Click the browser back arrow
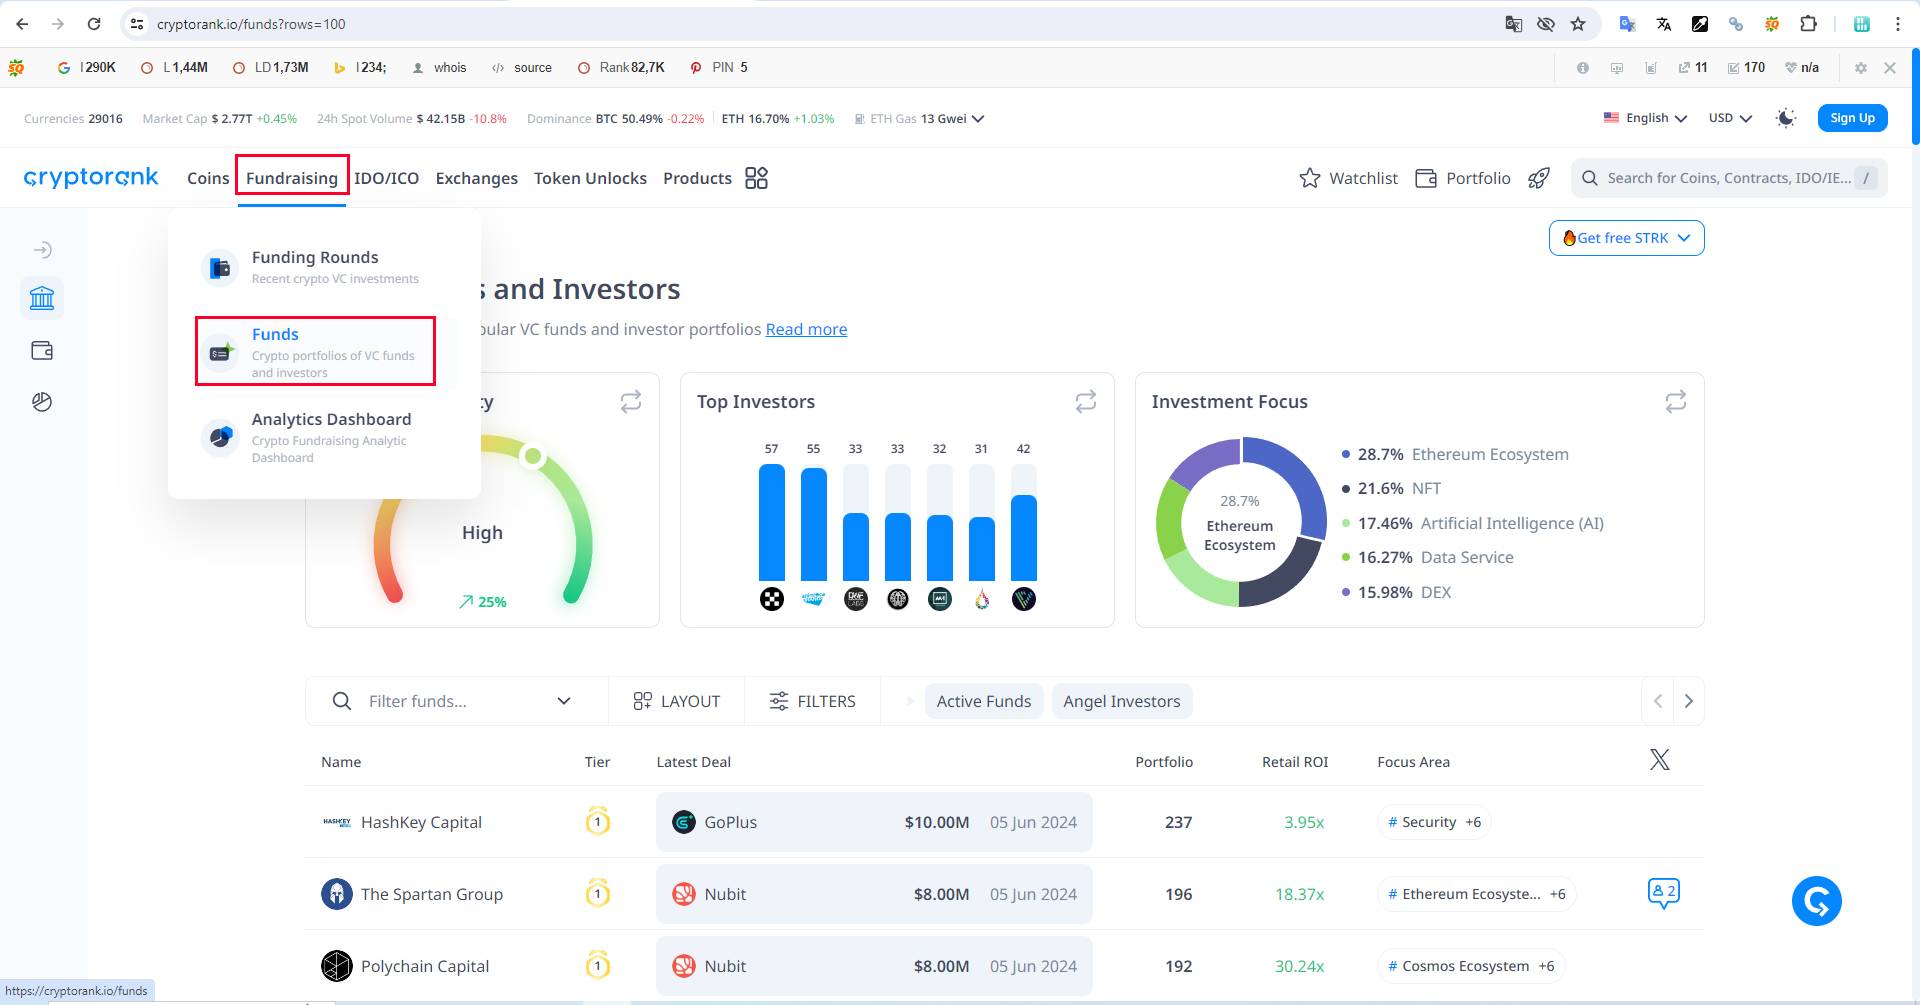 point(22,24)
